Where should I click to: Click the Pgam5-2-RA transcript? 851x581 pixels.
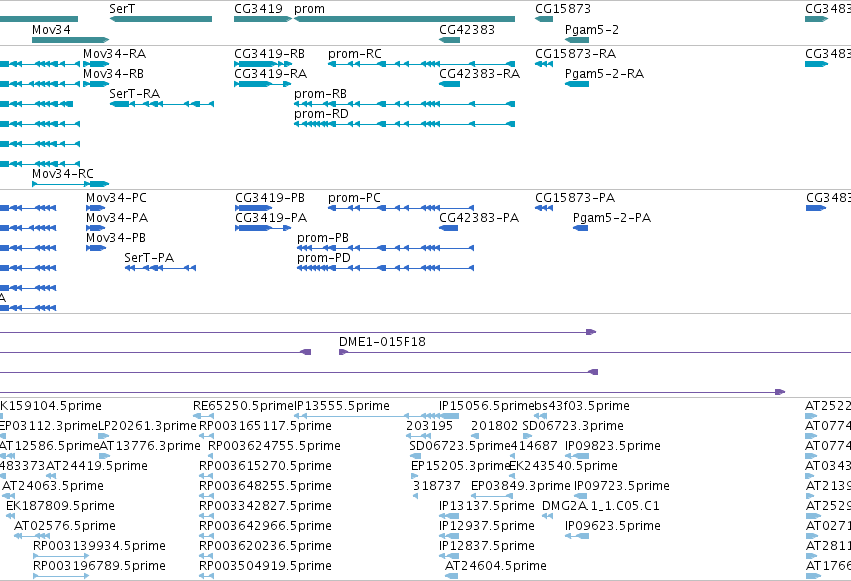point(577,84)
